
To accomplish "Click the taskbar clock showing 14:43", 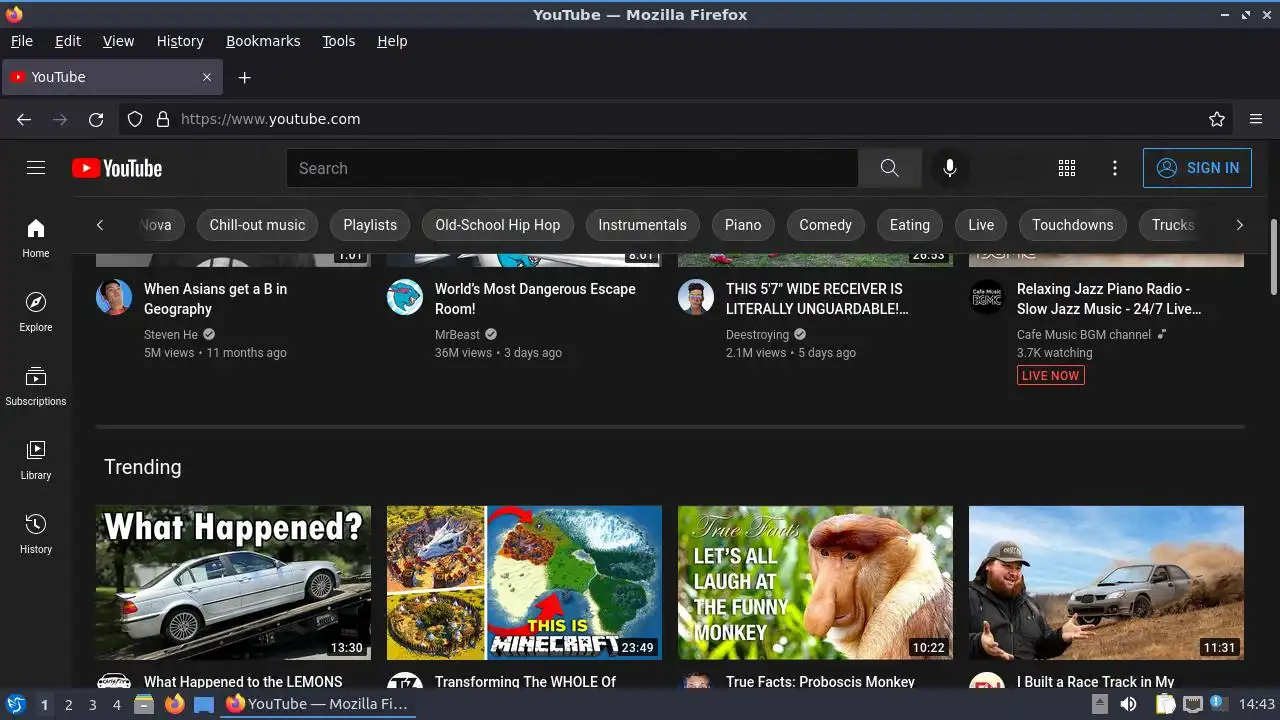I will (1257, 704).
